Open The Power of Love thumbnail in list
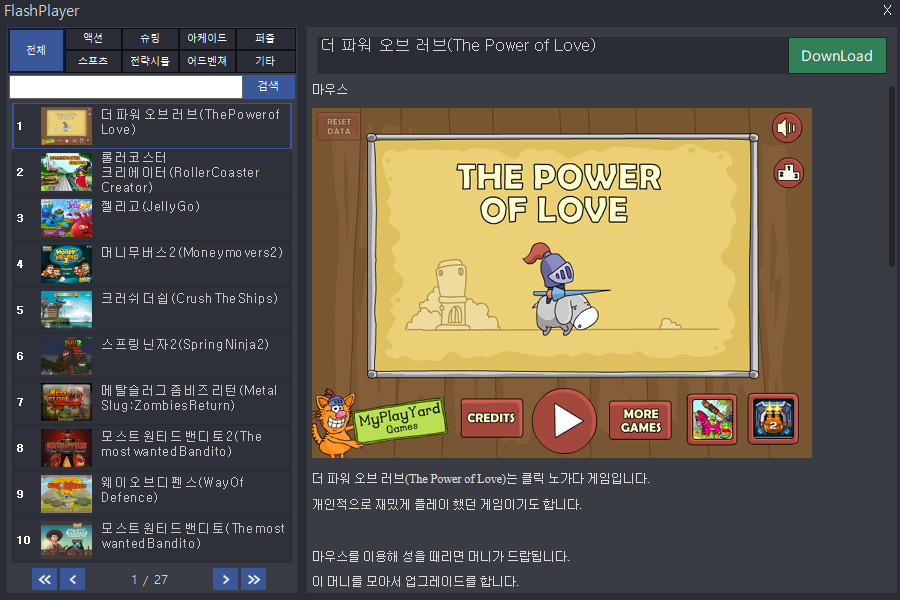 pos(66,126)
